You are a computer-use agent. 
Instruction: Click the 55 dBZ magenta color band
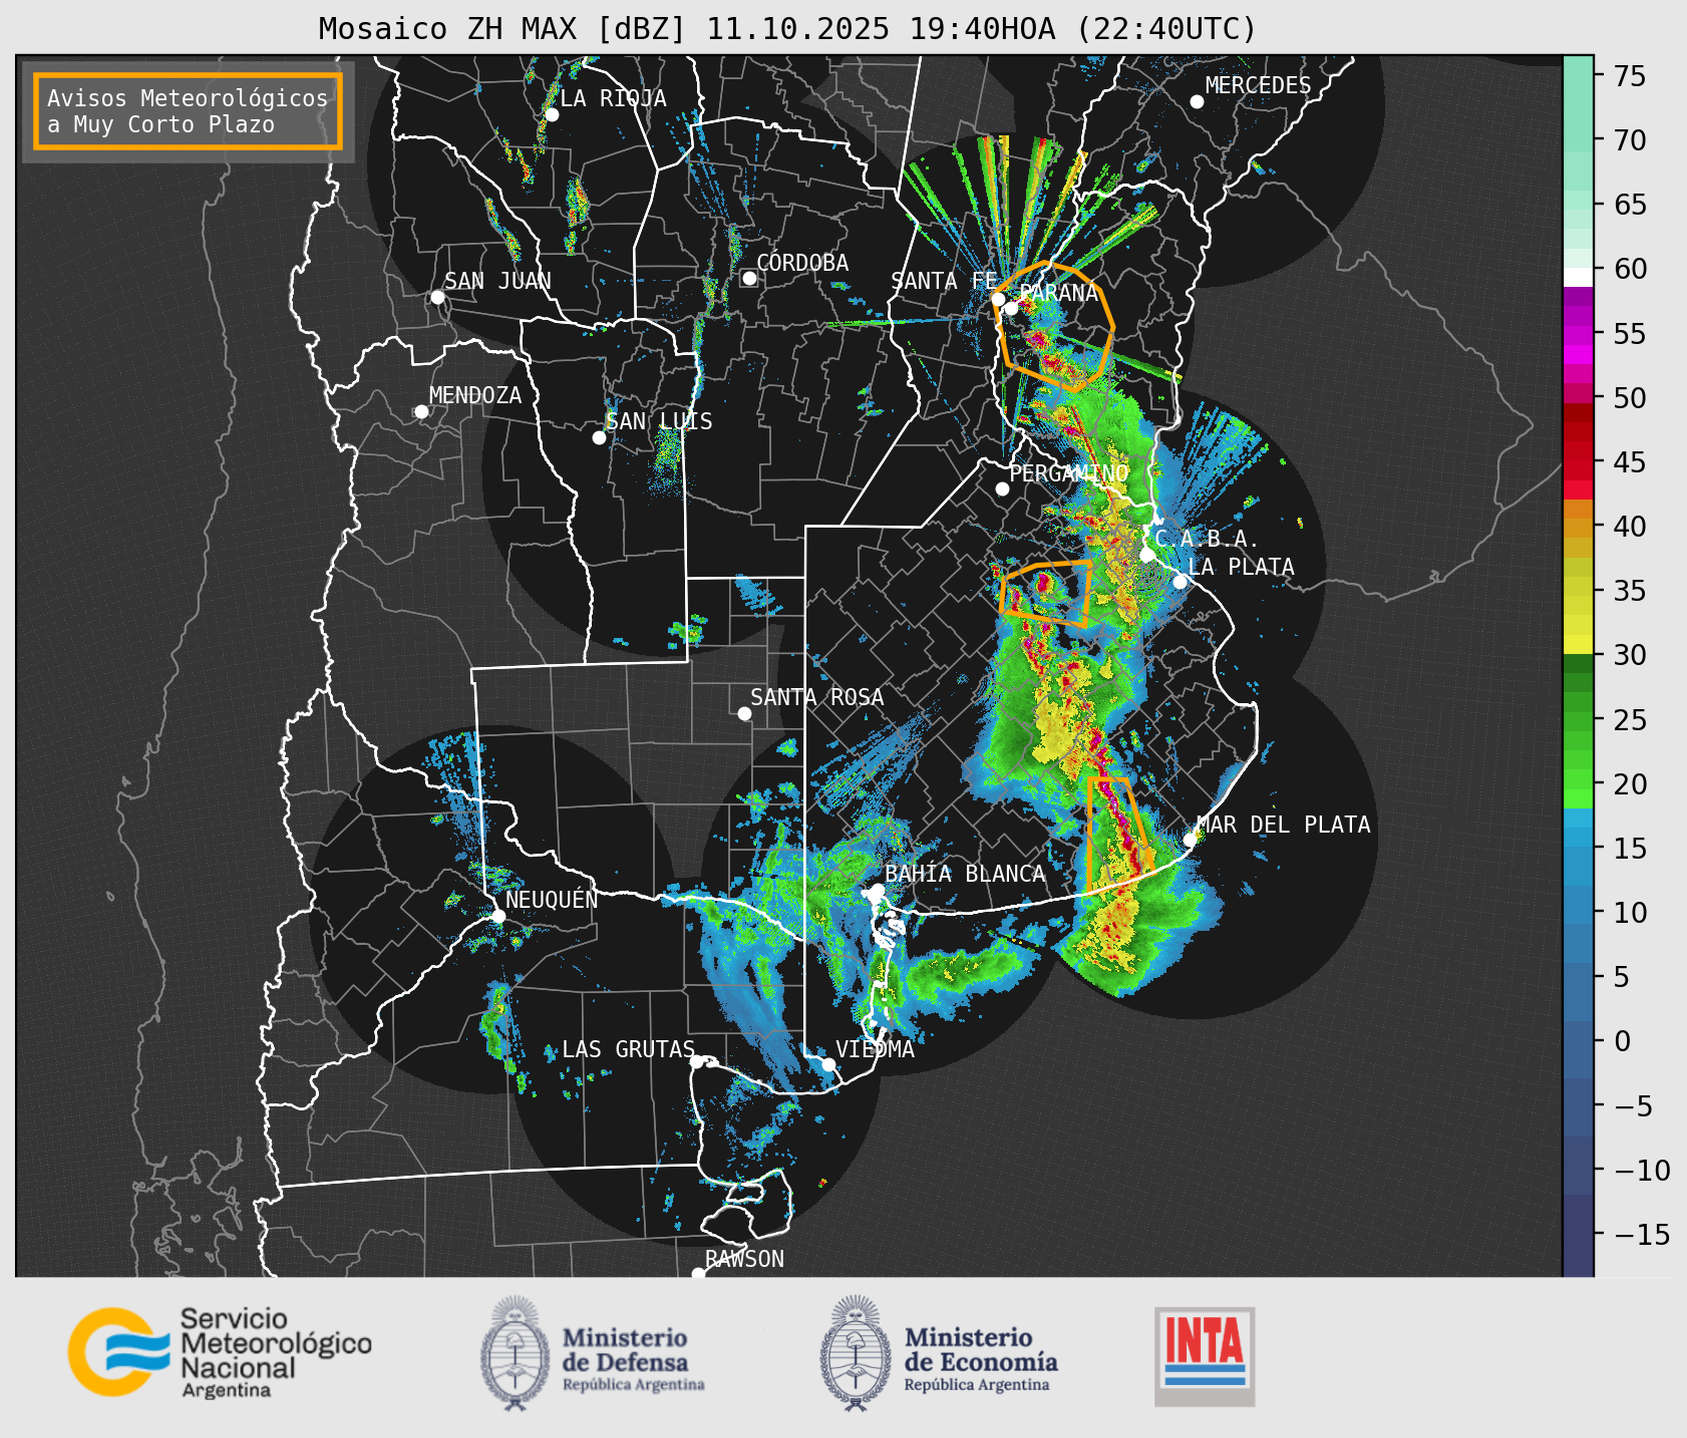[1578, 334]
